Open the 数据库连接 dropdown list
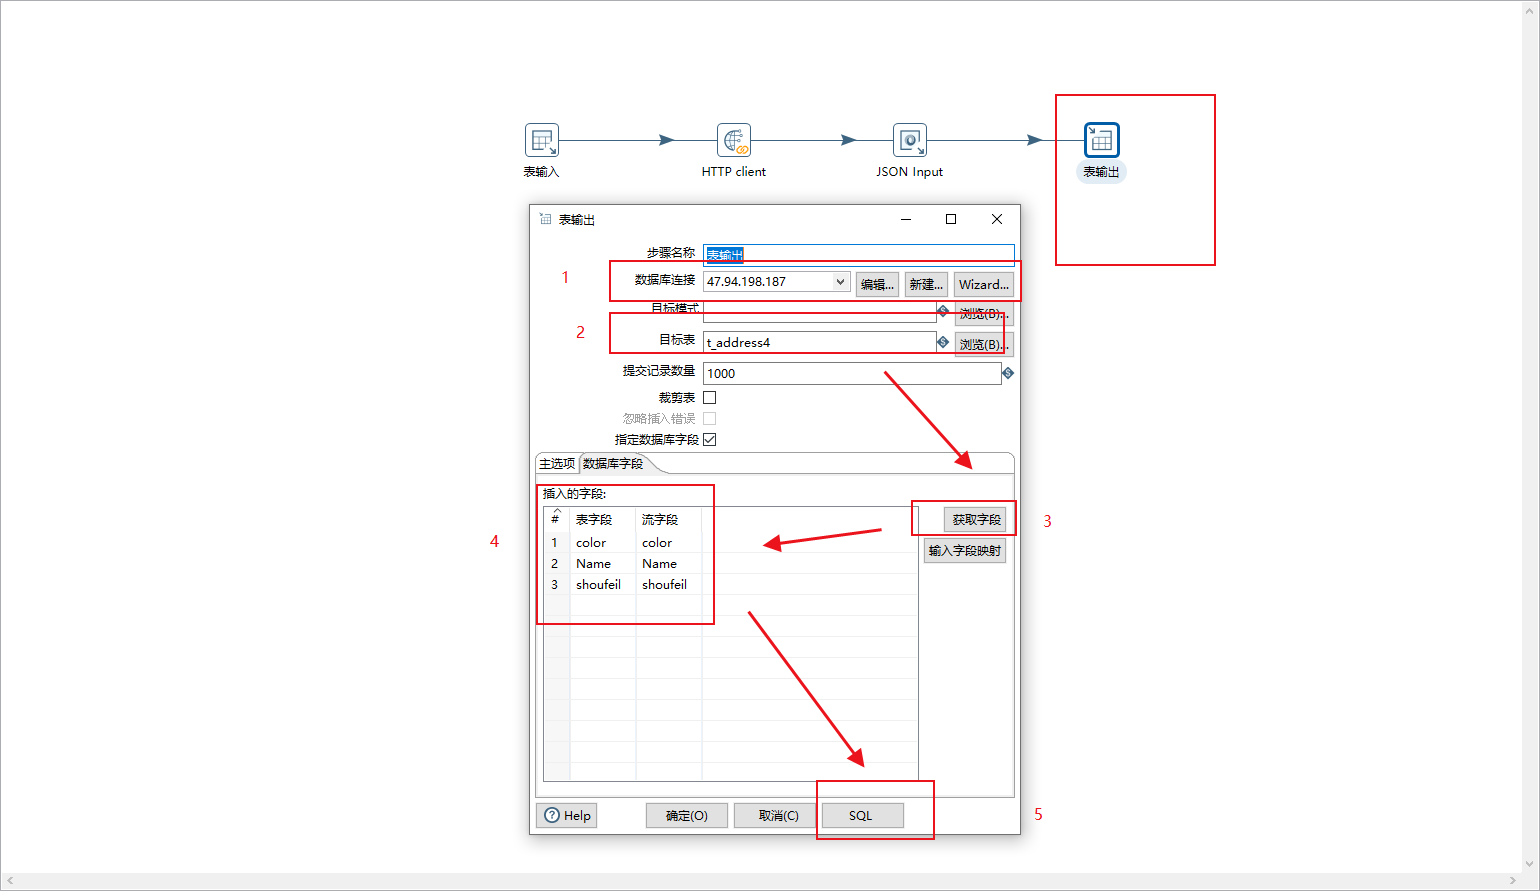This screenshot has width=1540, height=891. [x=841, y=281]
